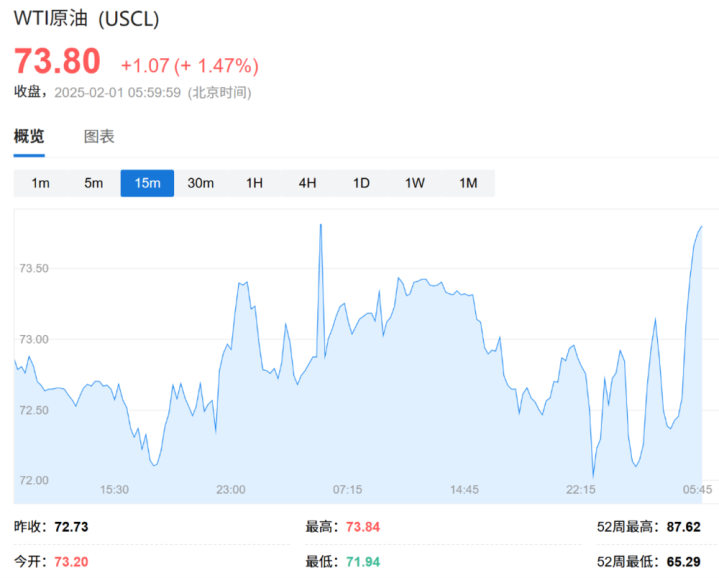
Task: Select the 5m interval button
Action: pyautogui.click(x=94, y=183)
